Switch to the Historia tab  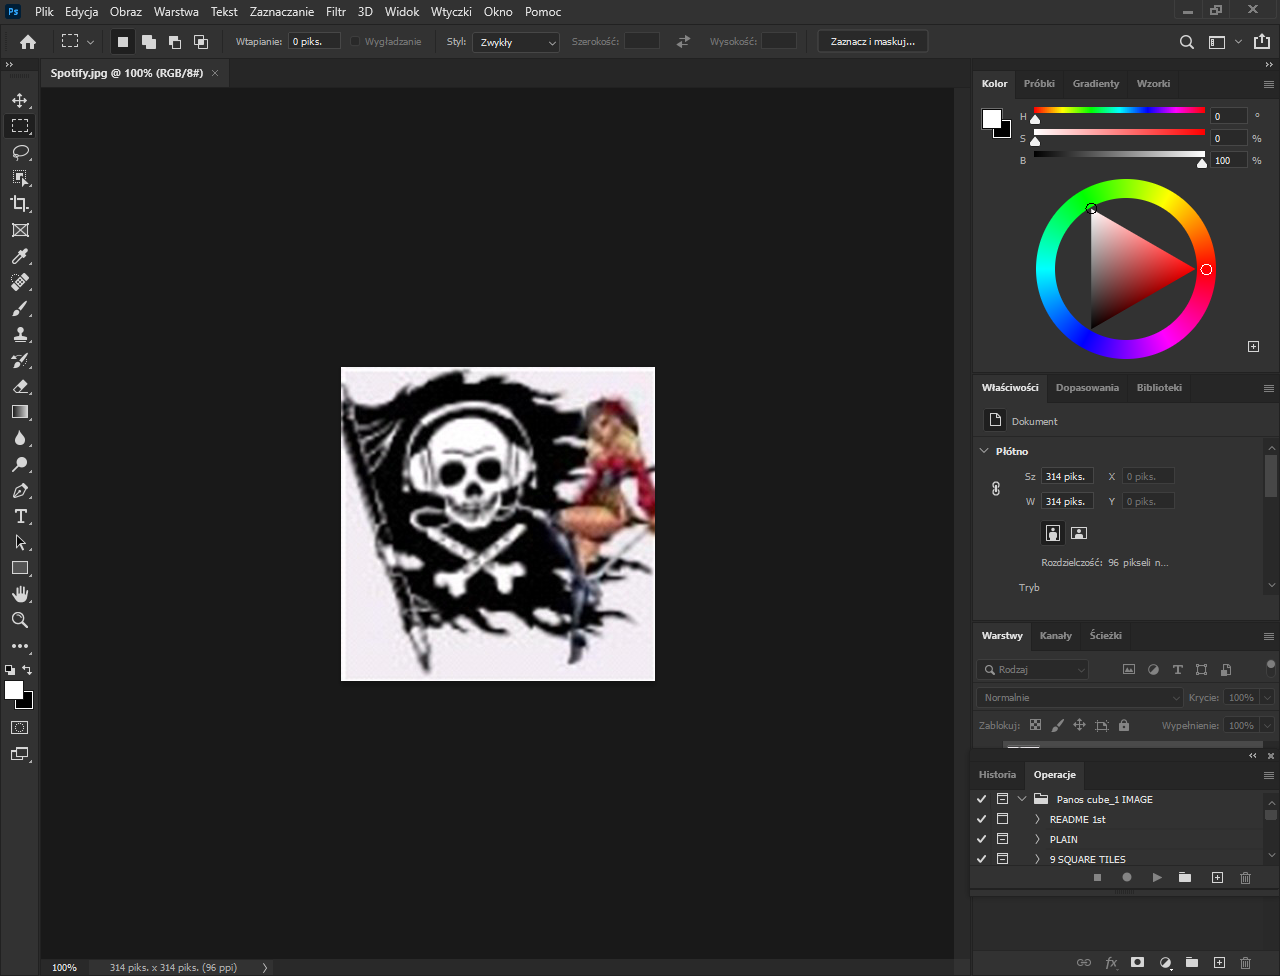pos(997,774)
